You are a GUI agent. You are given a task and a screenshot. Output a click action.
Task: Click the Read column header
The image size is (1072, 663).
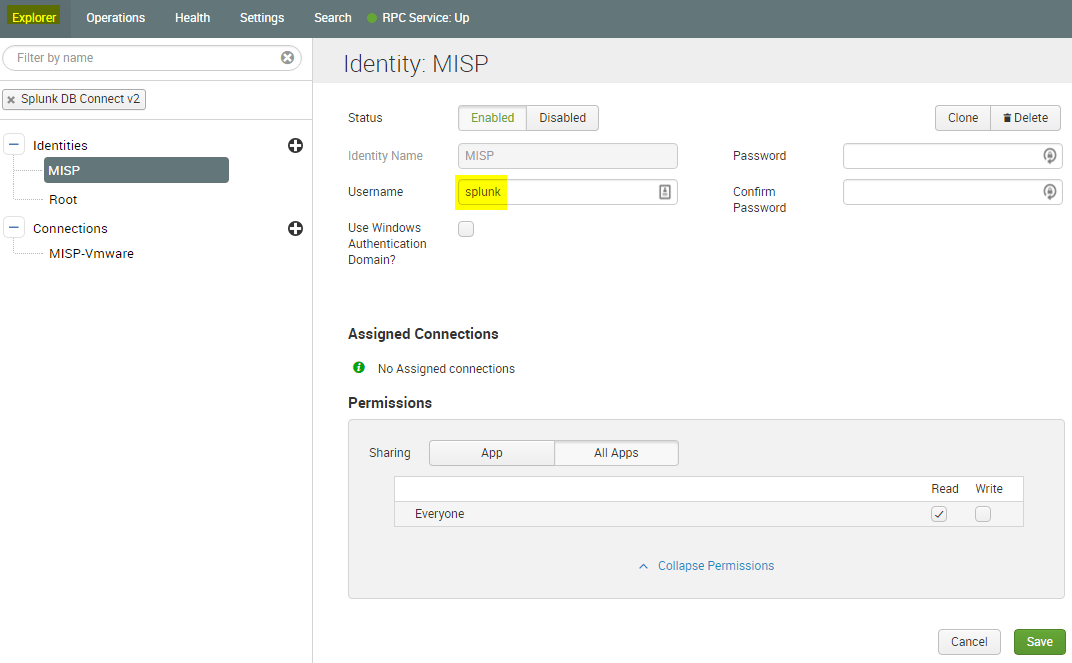pyautogui.click(x=945, y=489)
